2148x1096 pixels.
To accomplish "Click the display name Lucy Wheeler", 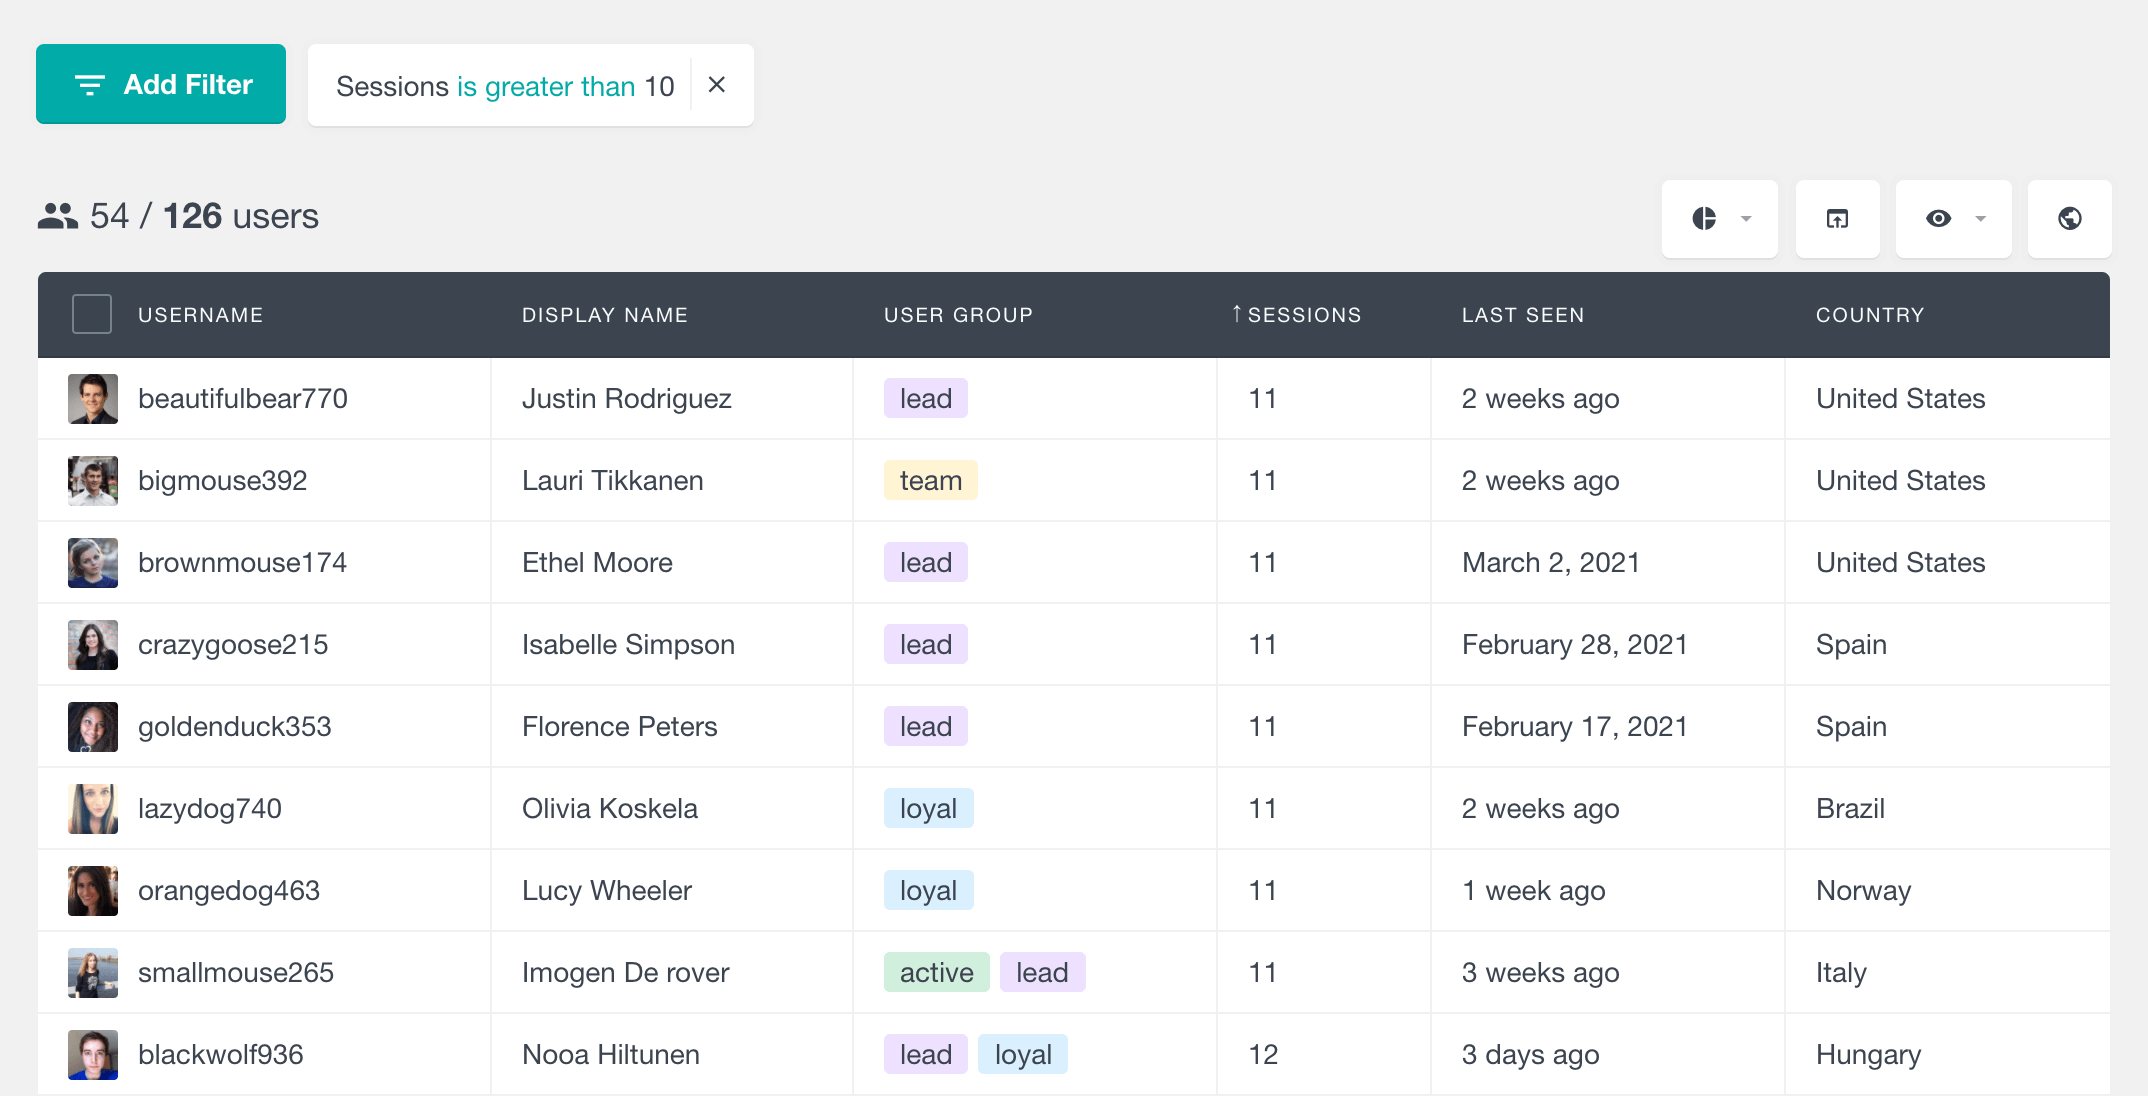I will [607, 891].
